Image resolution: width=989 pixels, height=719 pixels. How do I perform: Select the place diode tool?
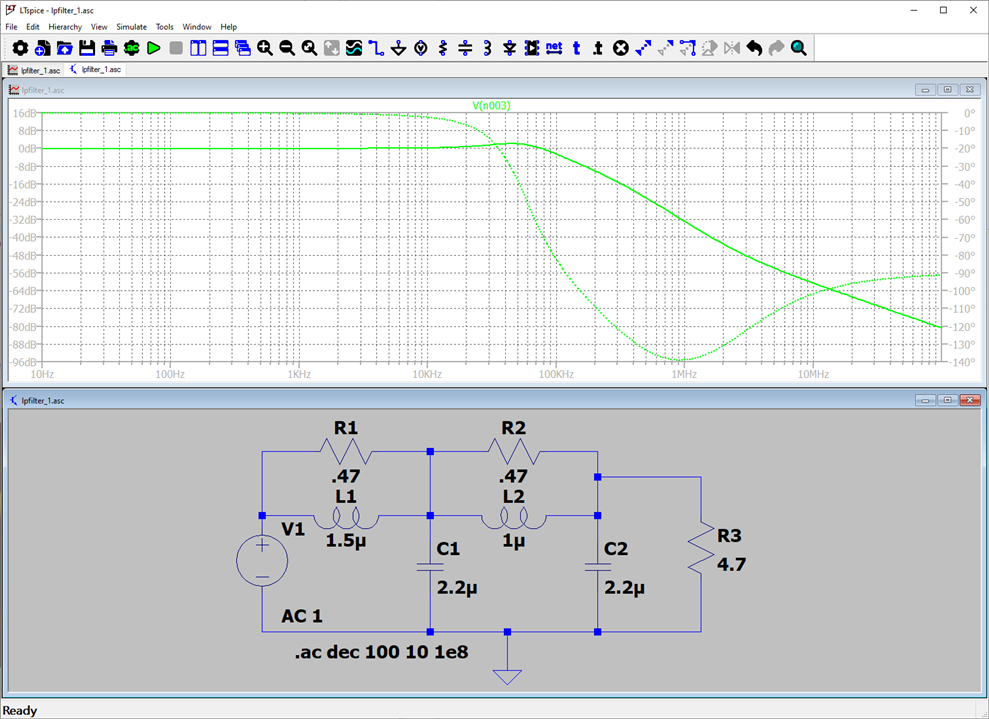(x=509, y=48)
